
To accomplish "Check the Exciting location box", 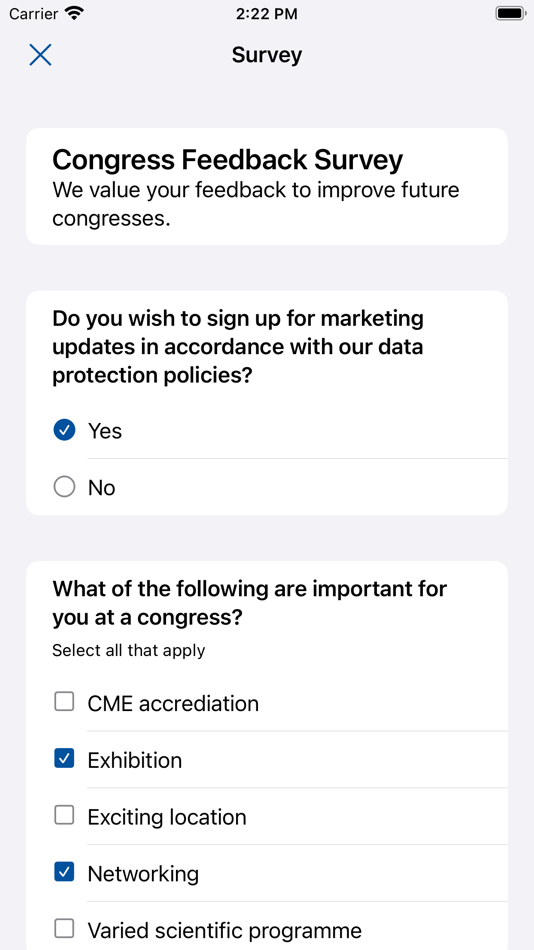I will tap(64, 815).
